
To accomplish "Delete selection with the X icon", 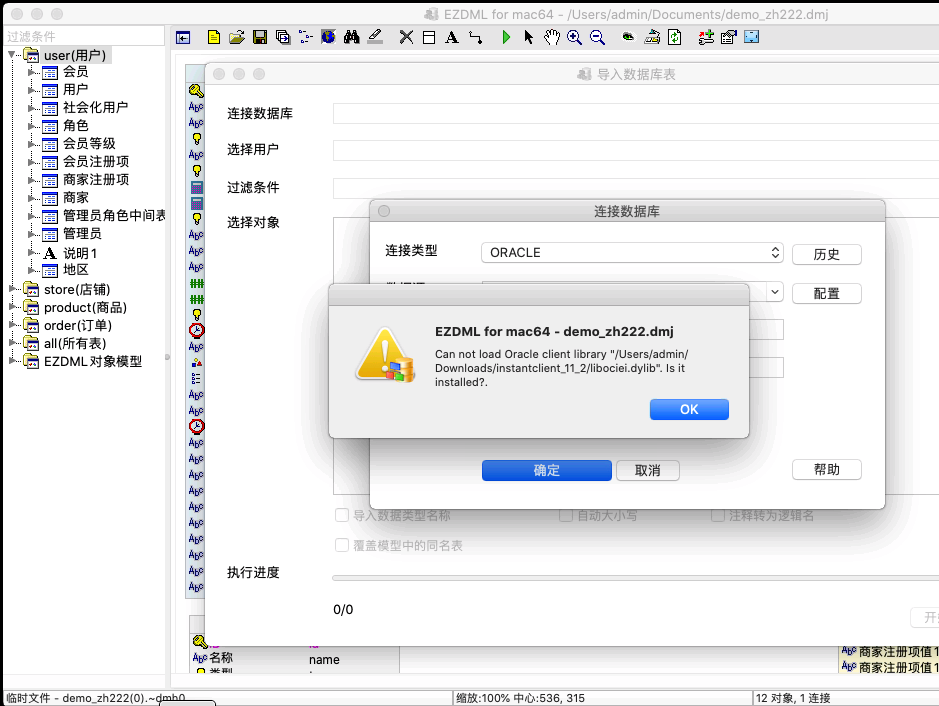I will (406, 37).
